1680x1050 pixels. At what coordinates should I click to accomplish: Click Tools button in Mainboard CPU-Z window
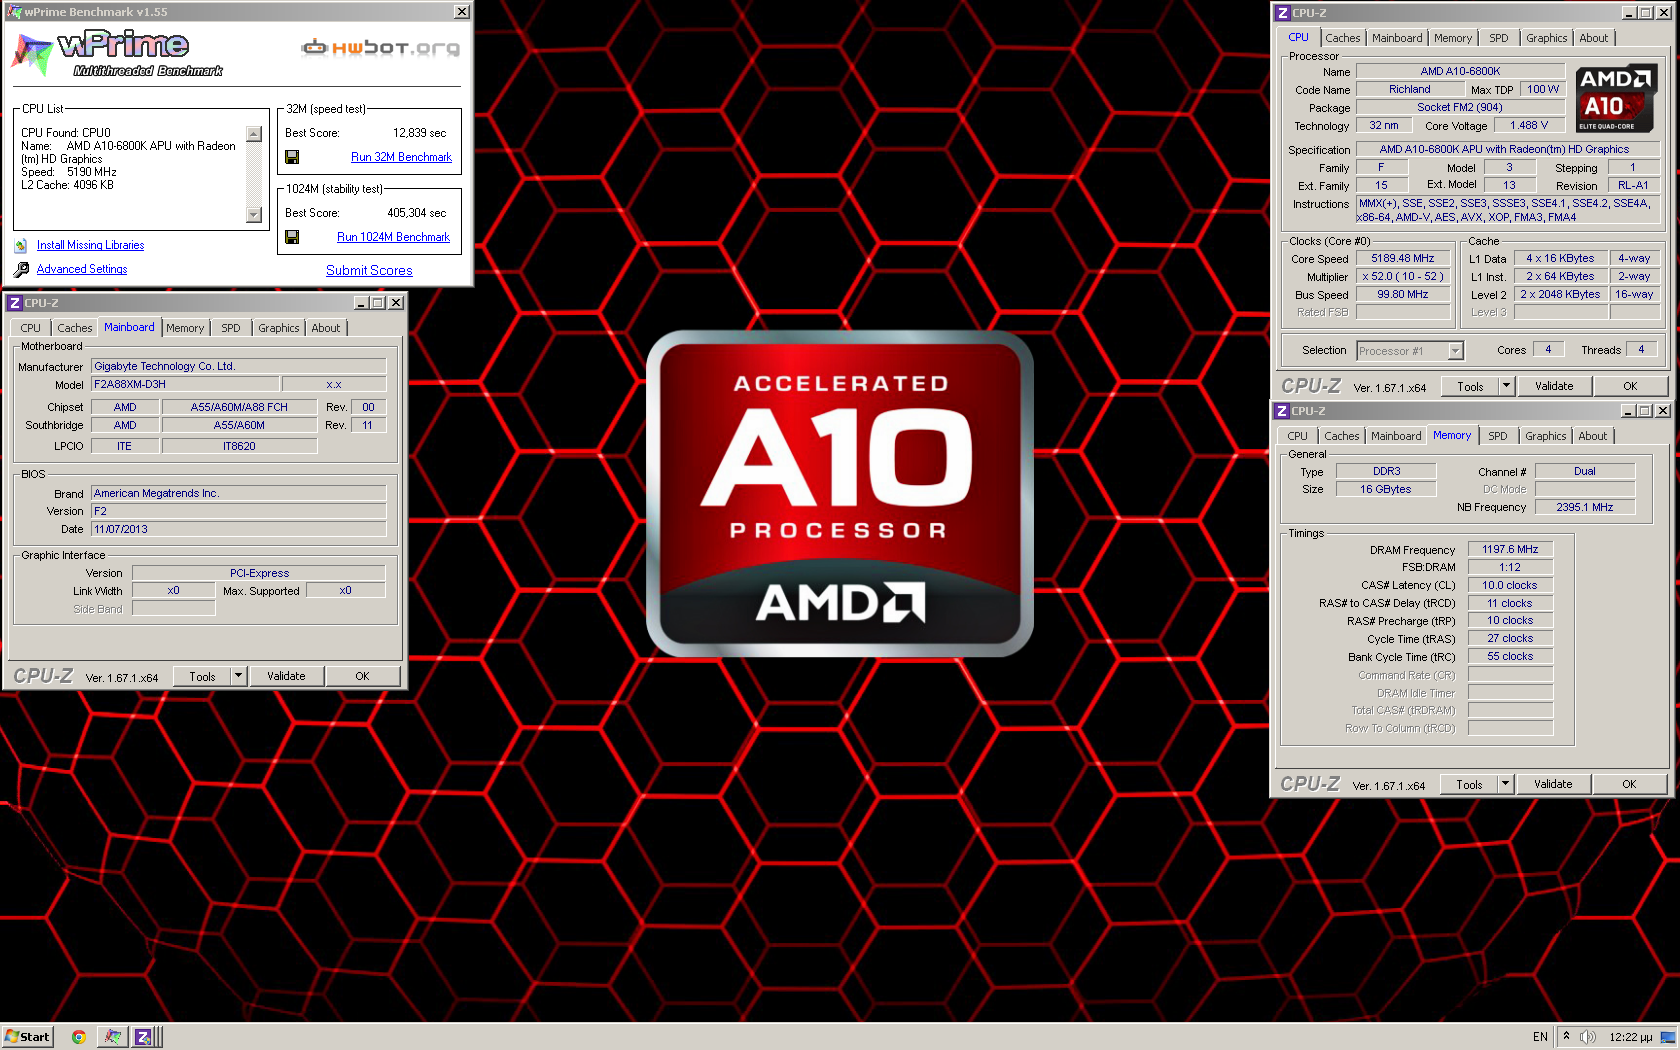203,676
